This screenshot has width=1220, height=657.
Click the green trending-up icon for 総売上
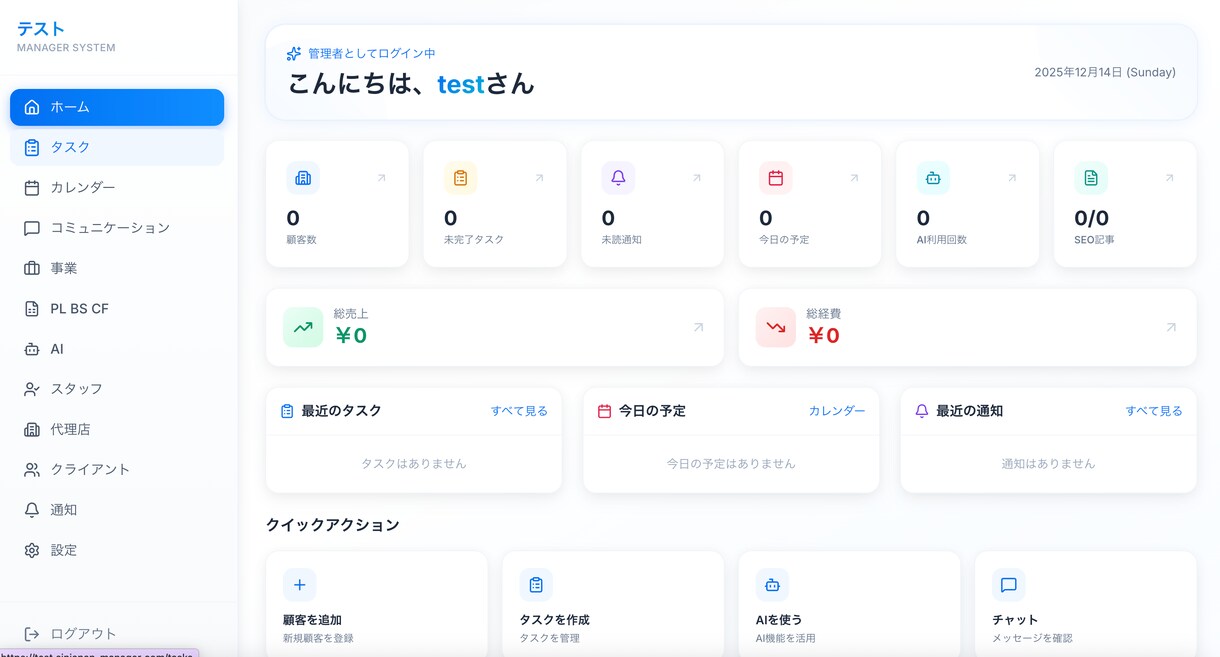pyautogui.click(x=303, y=327)
